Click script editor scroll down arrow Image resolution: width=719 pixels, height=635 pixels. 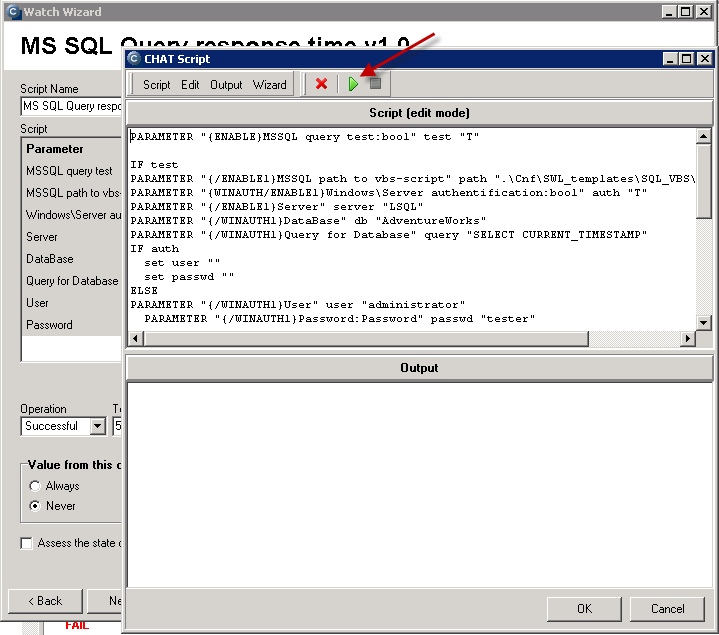coord(703,322)
